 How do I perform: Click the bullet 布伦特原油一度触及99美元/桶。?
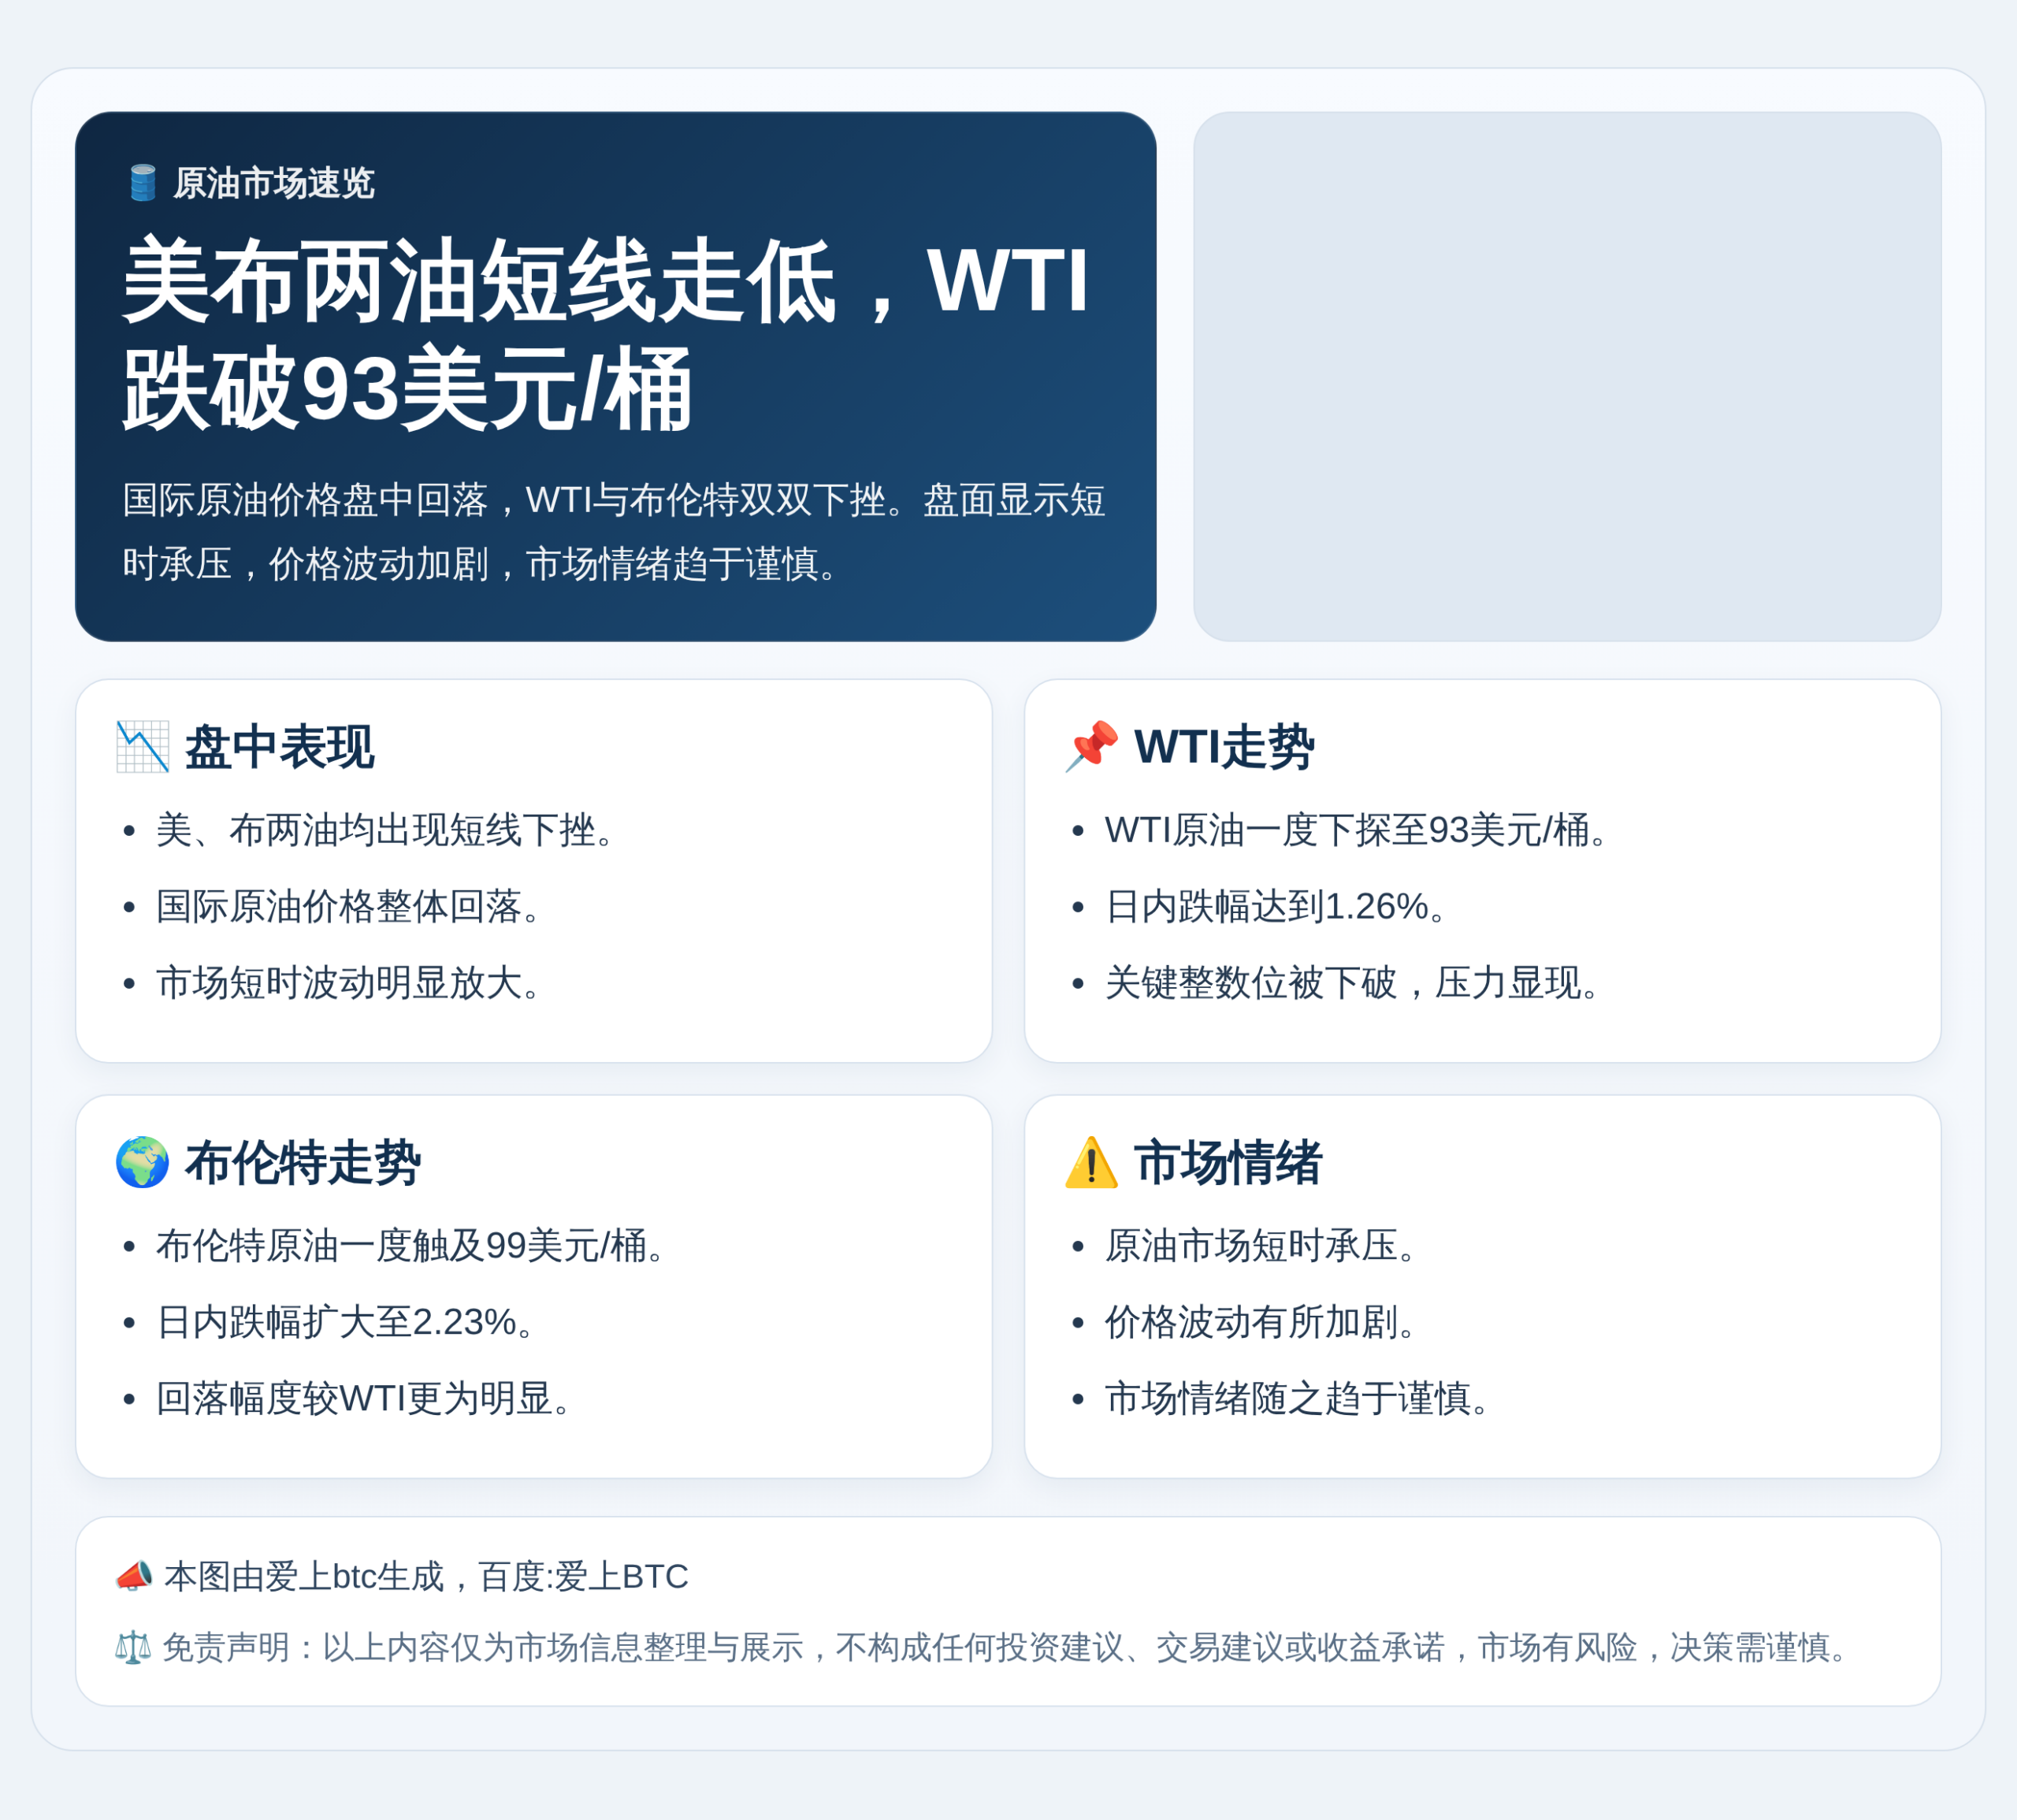point(412,1245)
